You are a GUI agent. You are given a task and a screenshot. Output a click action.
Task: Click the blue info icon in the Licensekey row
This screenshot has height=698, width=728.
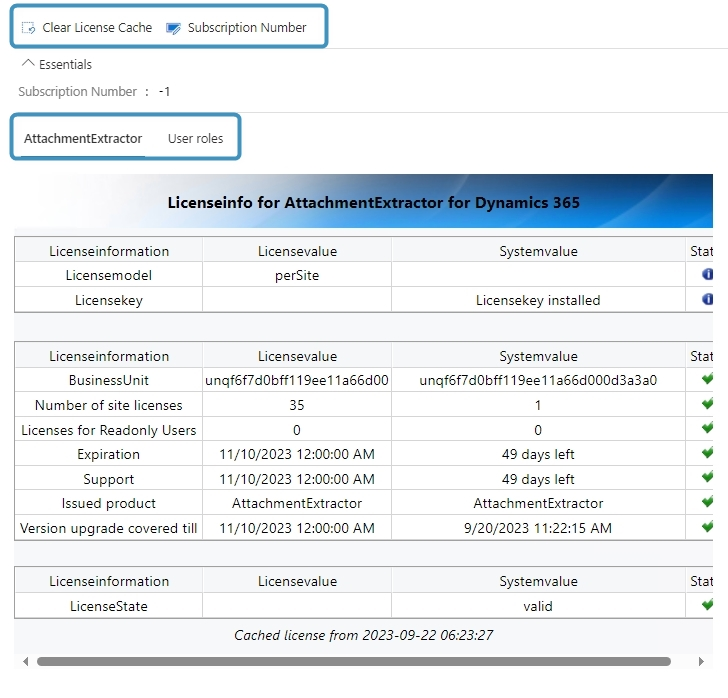pos(707,299)
